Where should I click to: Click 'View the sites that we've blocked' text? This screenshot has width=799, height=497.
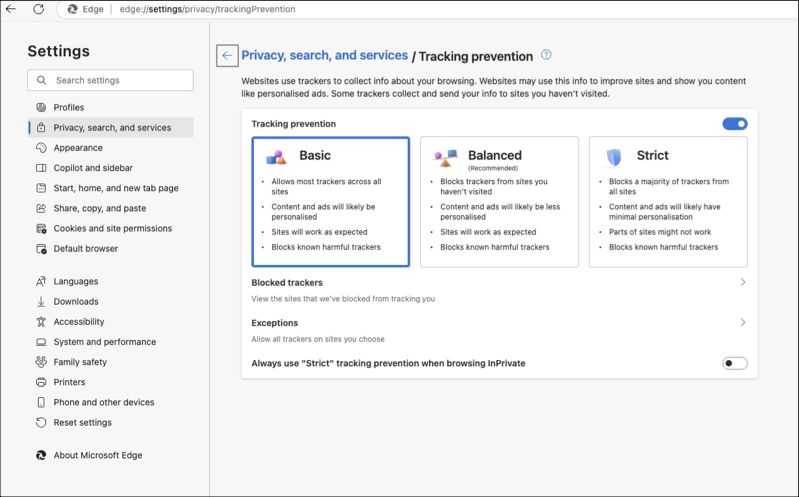(x=343, y=299)
